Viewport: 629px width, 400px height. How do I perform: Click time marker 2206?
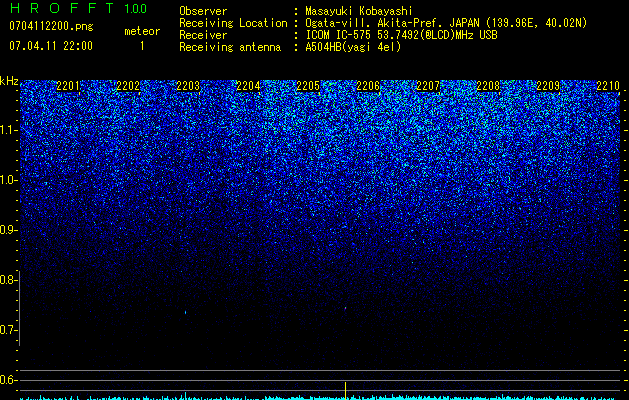[x=368, y=86]
